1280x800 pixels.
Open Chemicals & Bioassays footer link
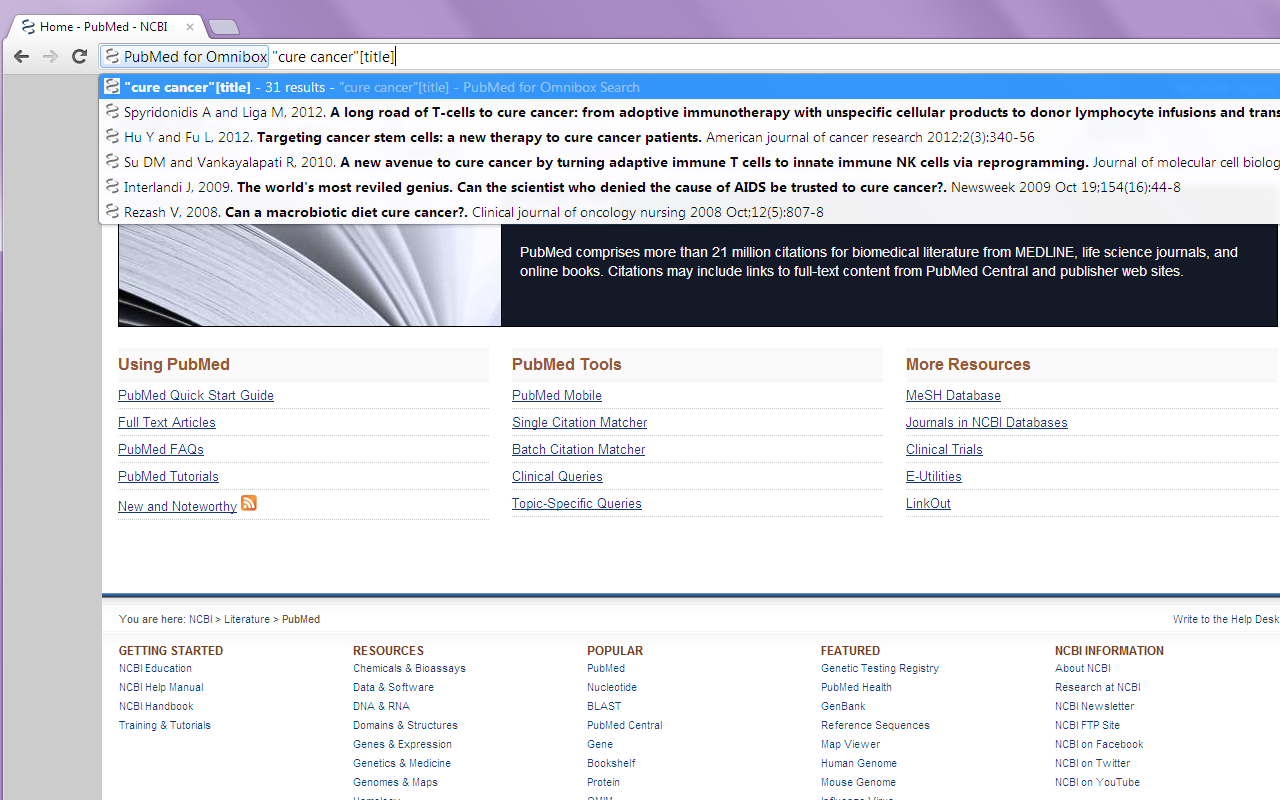[409, 668]
